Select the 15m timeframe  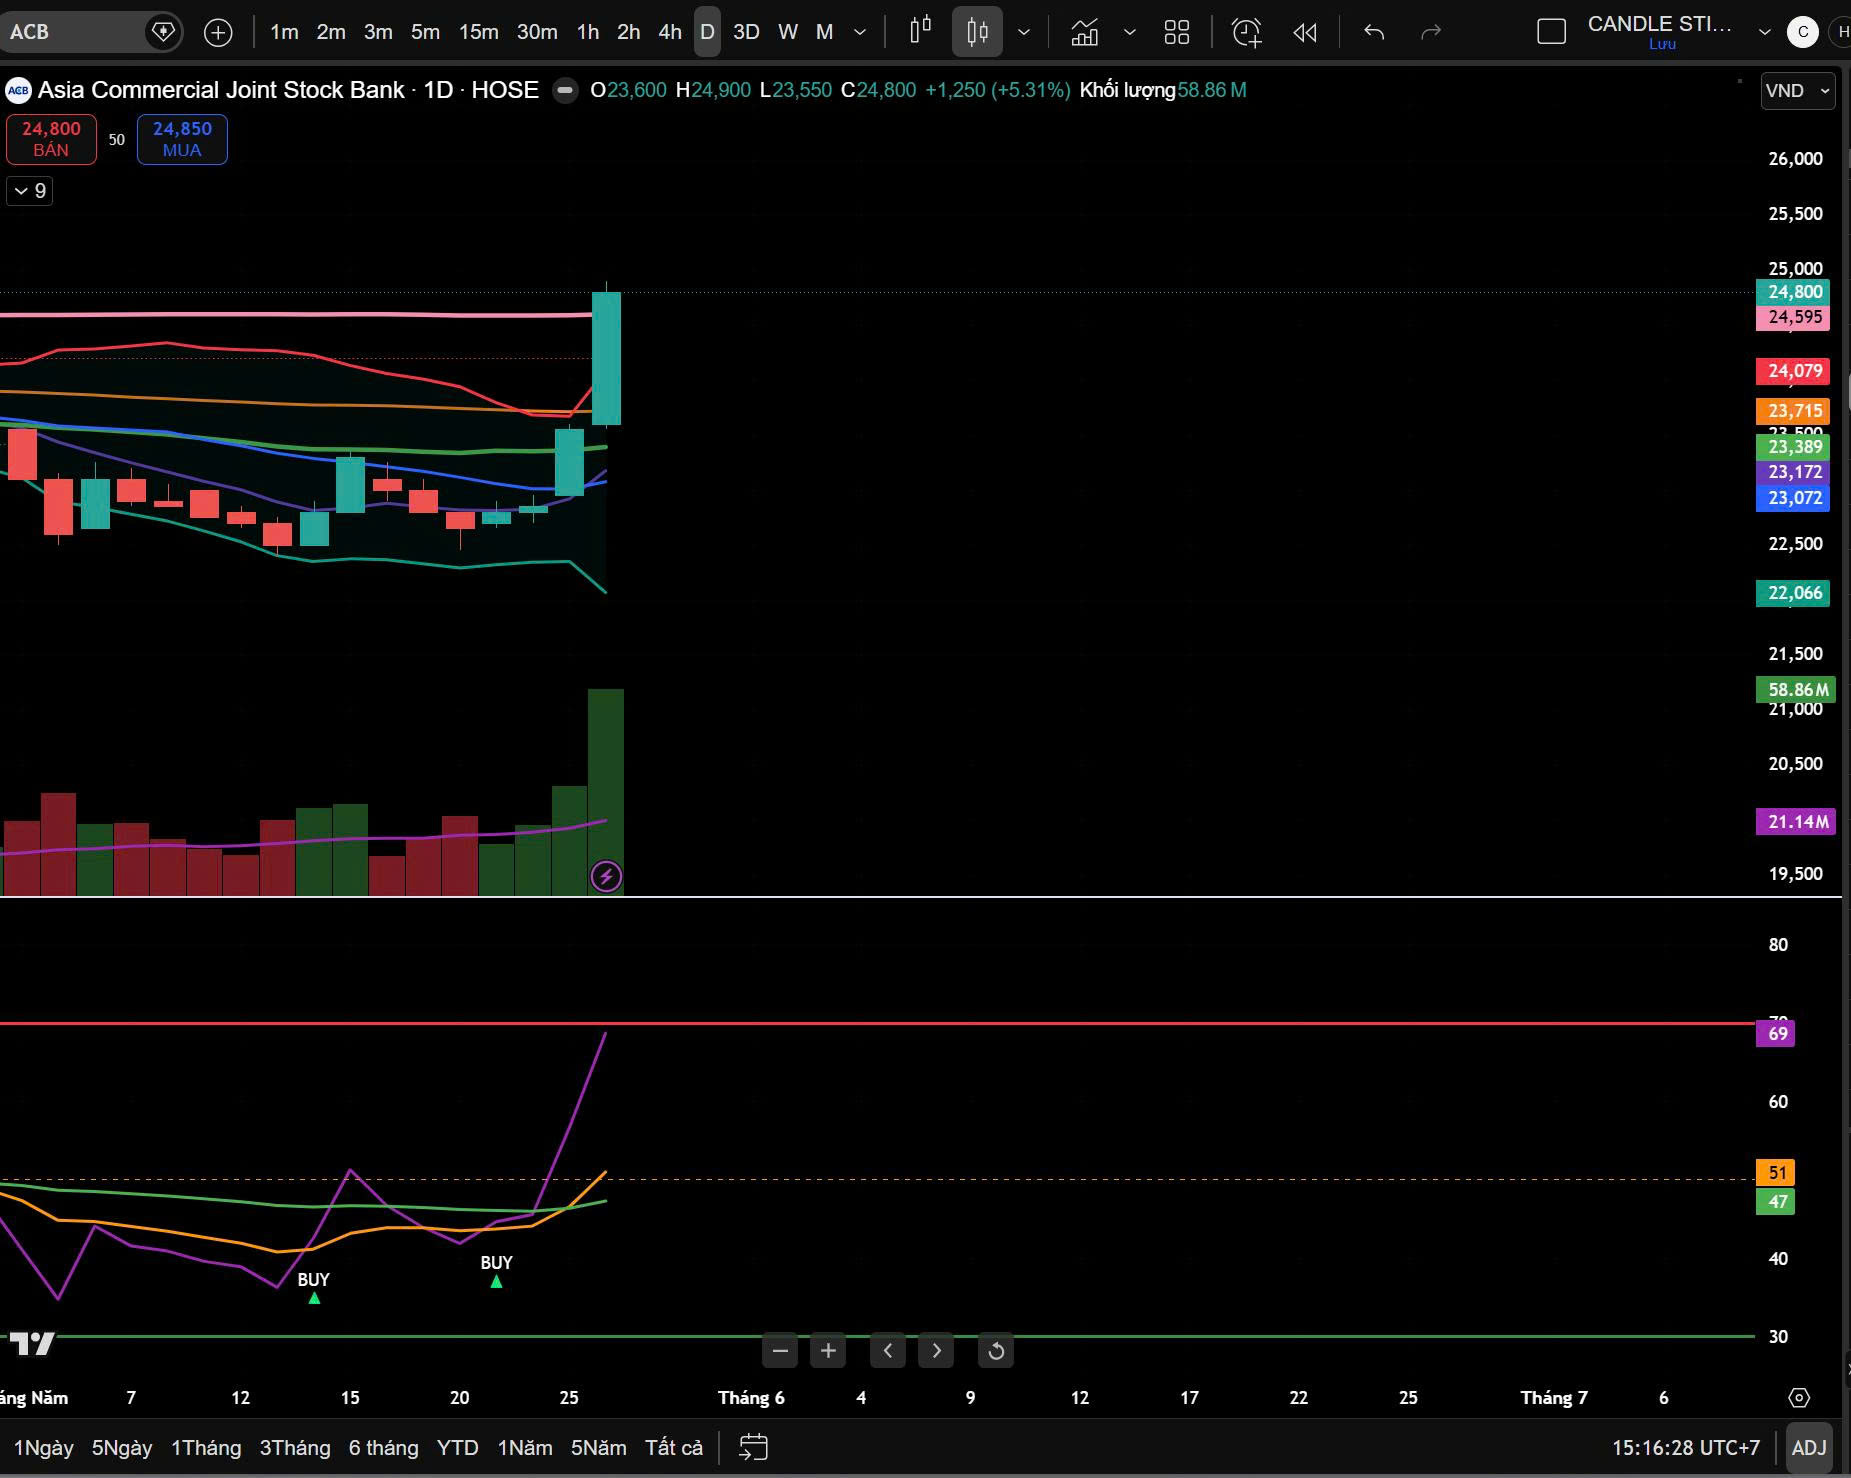point(478,32)
